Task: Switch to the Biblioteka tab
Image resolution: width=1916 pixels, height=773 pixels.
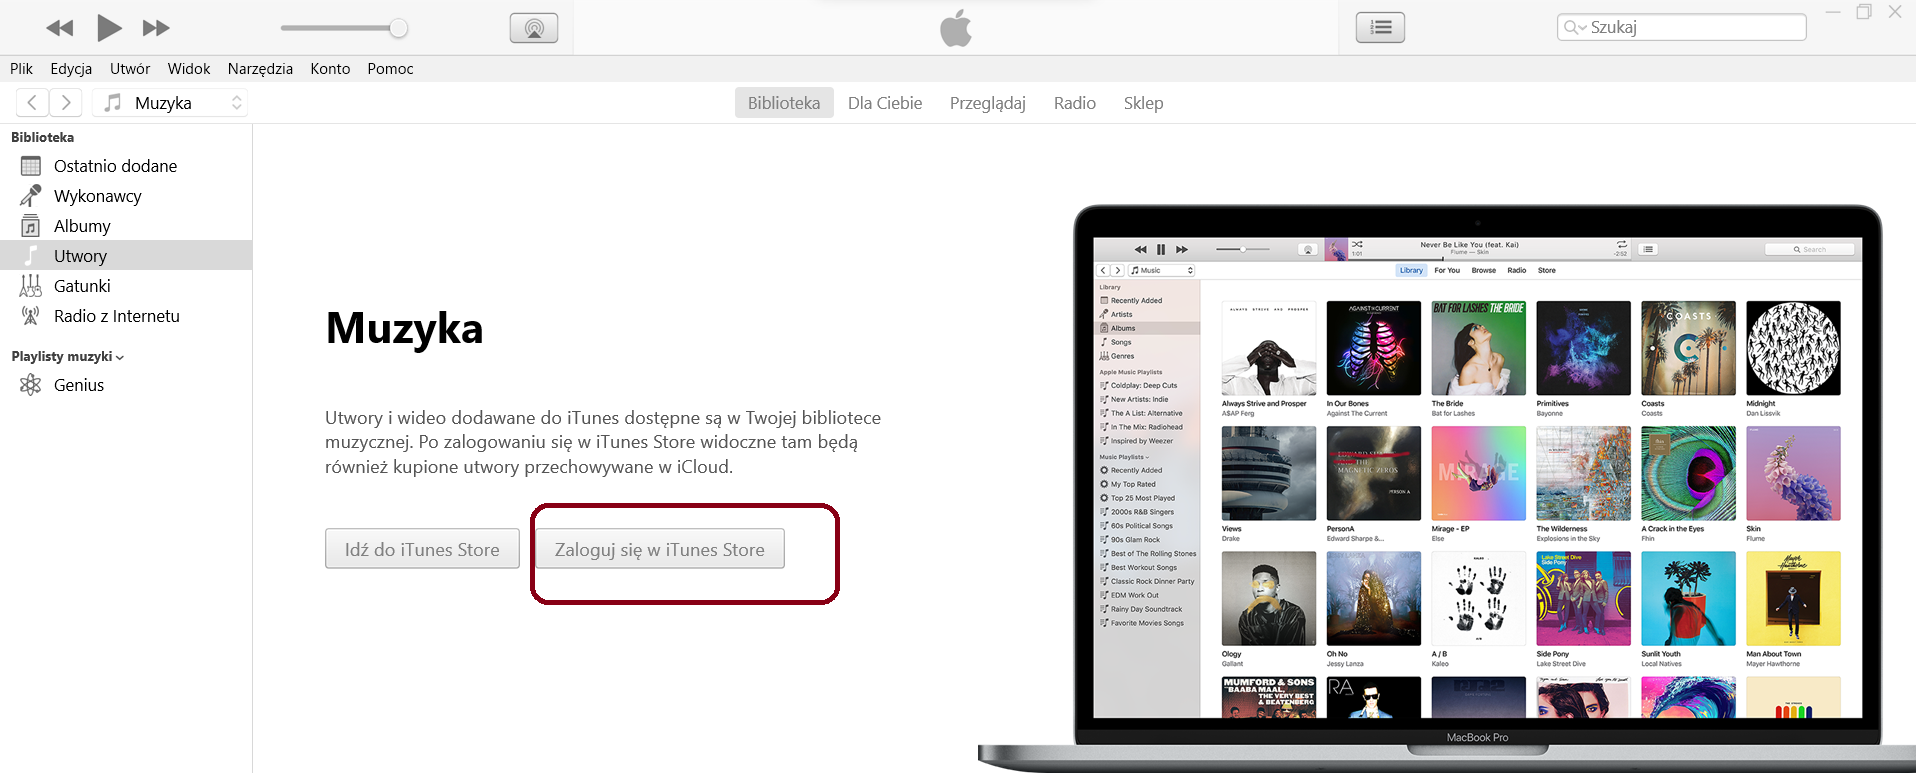Action: 784,103
